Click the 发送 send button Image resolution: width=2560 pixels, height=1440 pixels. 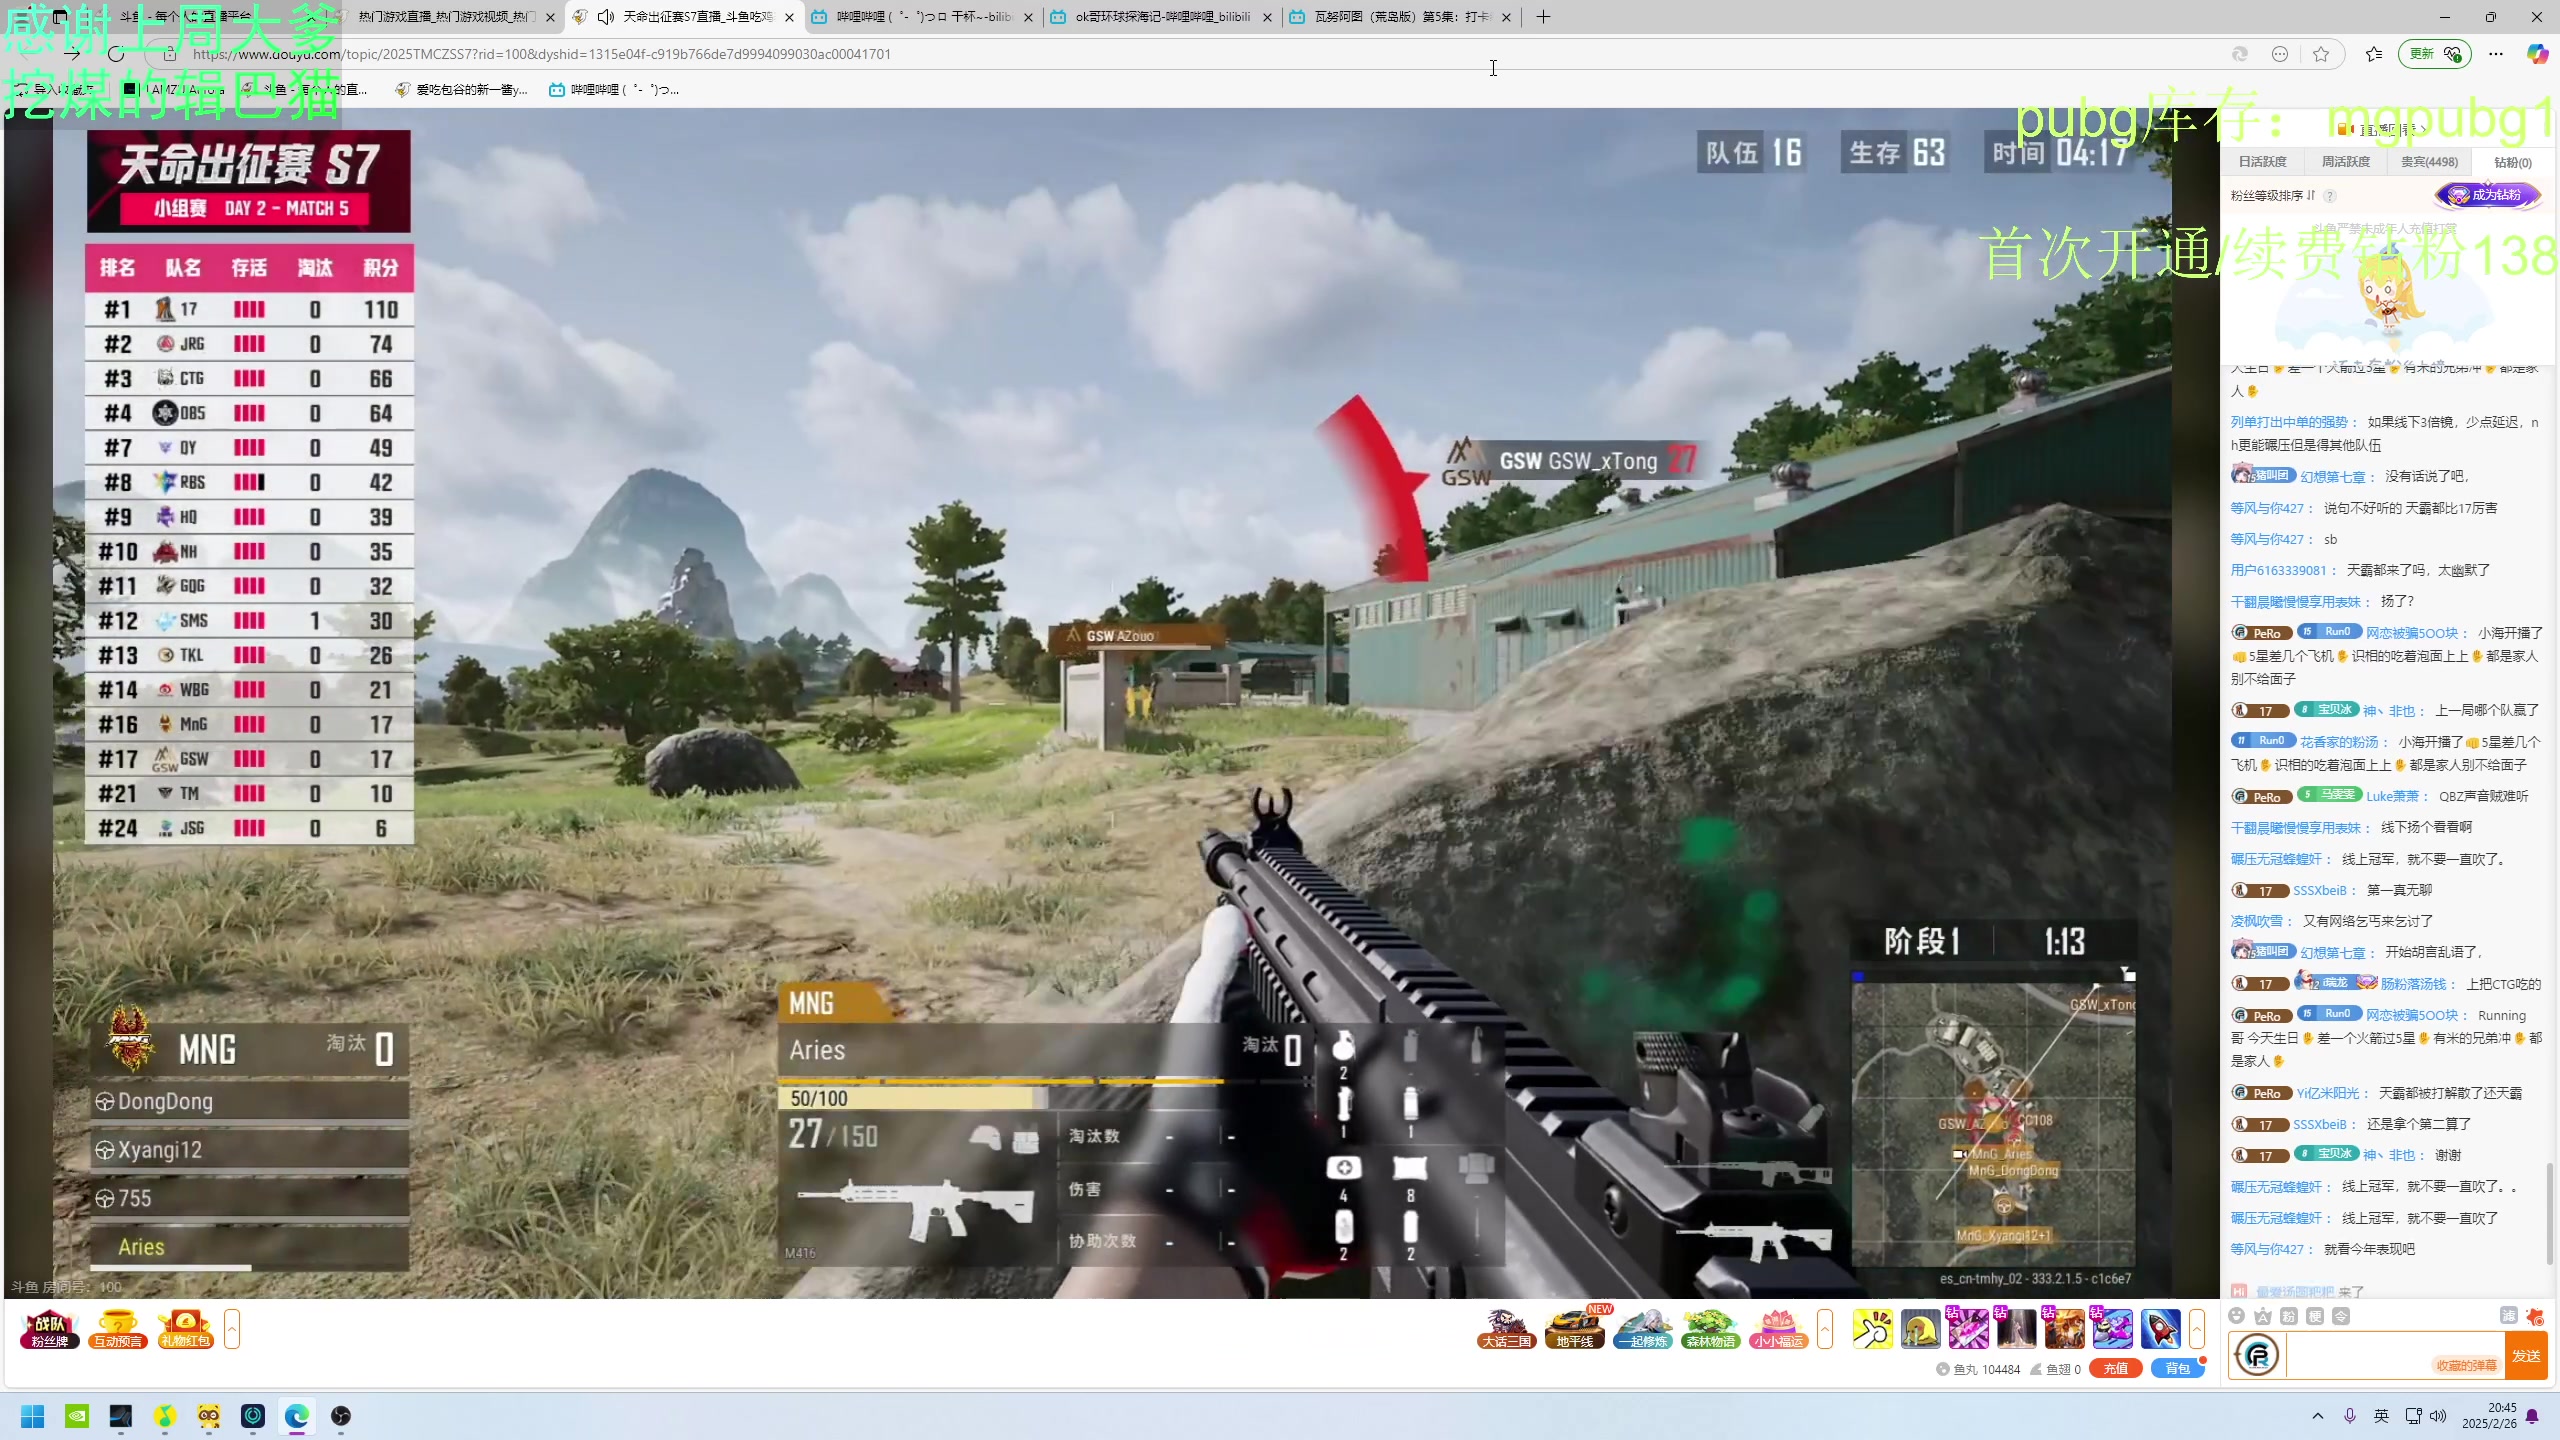[2526, 1356]
